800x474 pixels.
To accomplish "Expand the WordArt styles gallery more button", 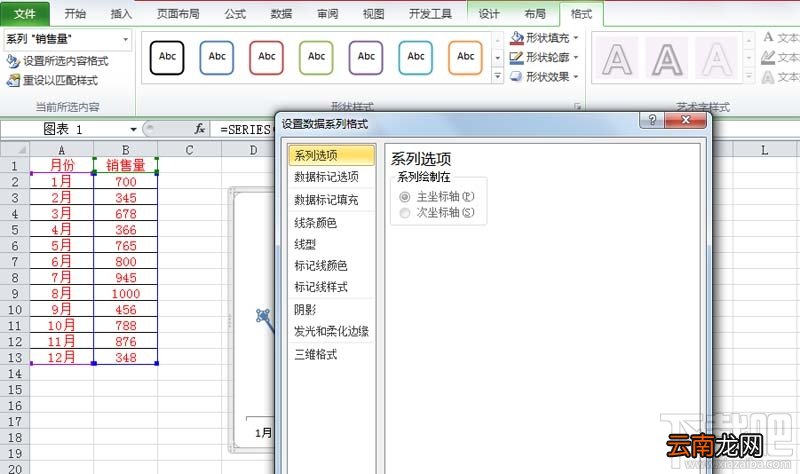I will pos(749,76).
